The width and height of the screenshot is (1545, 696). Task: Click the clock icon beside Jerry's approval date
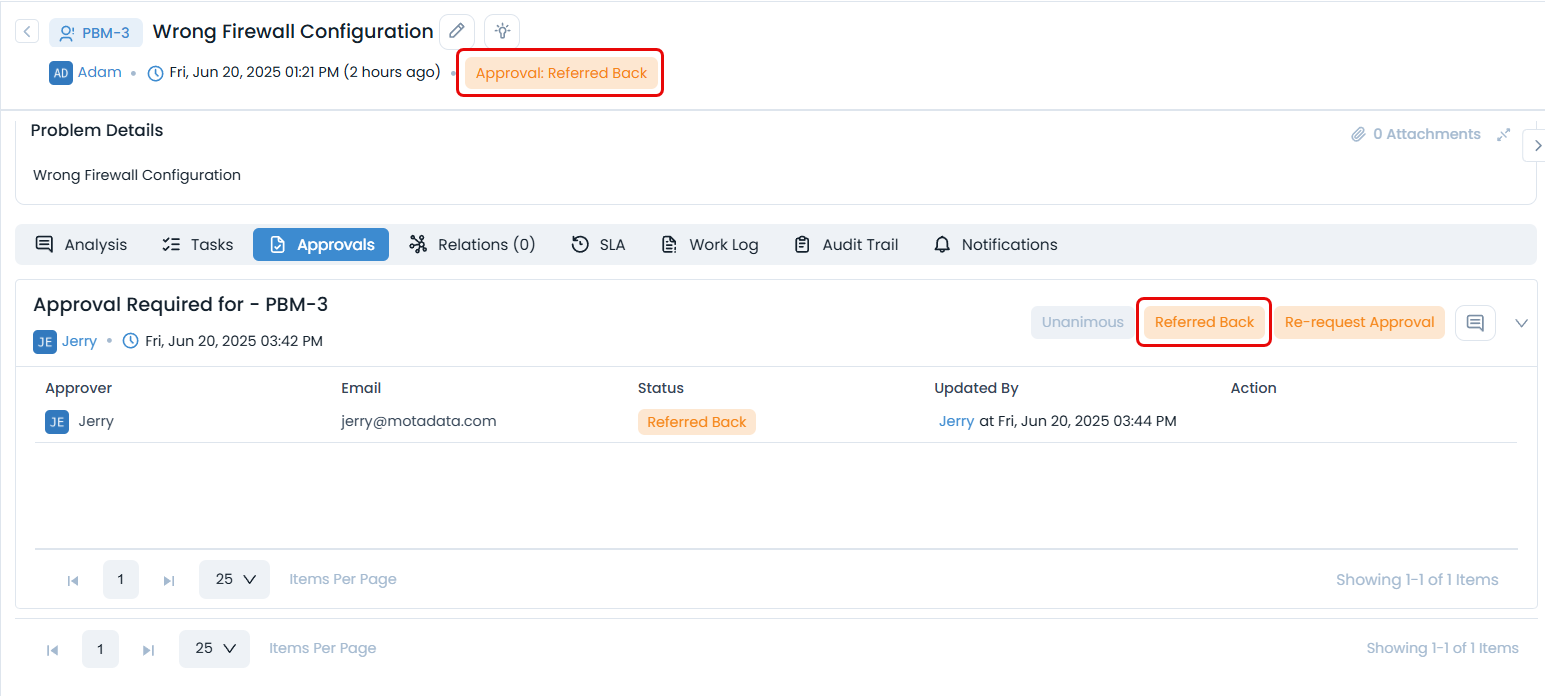[131, 340]
